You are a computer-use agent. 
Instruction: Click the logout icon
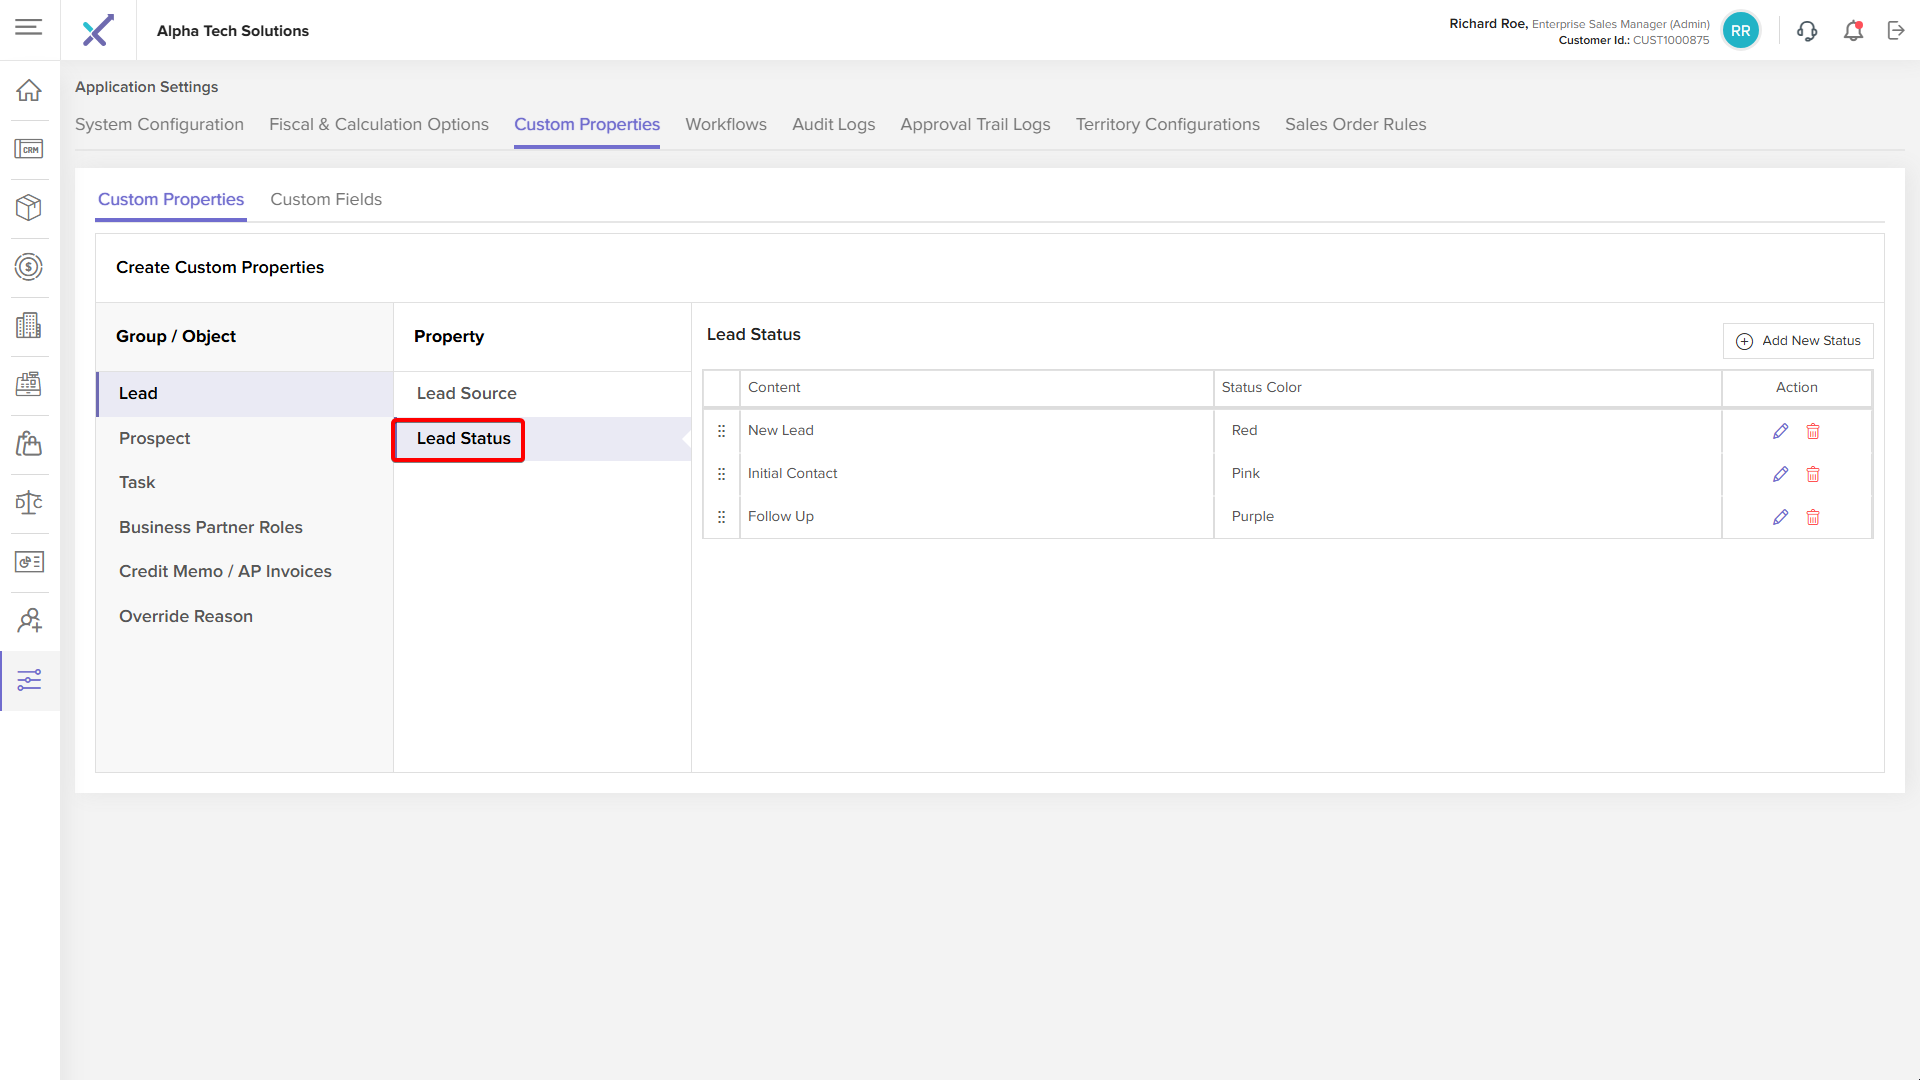click(x=1896, y=31)
